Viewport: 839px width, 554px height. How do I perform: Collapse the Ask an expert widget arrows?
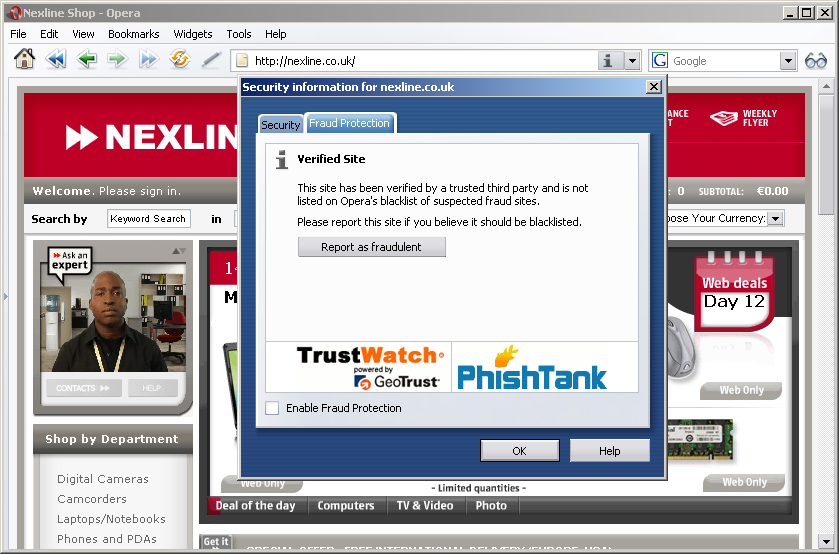pos(179,251)
